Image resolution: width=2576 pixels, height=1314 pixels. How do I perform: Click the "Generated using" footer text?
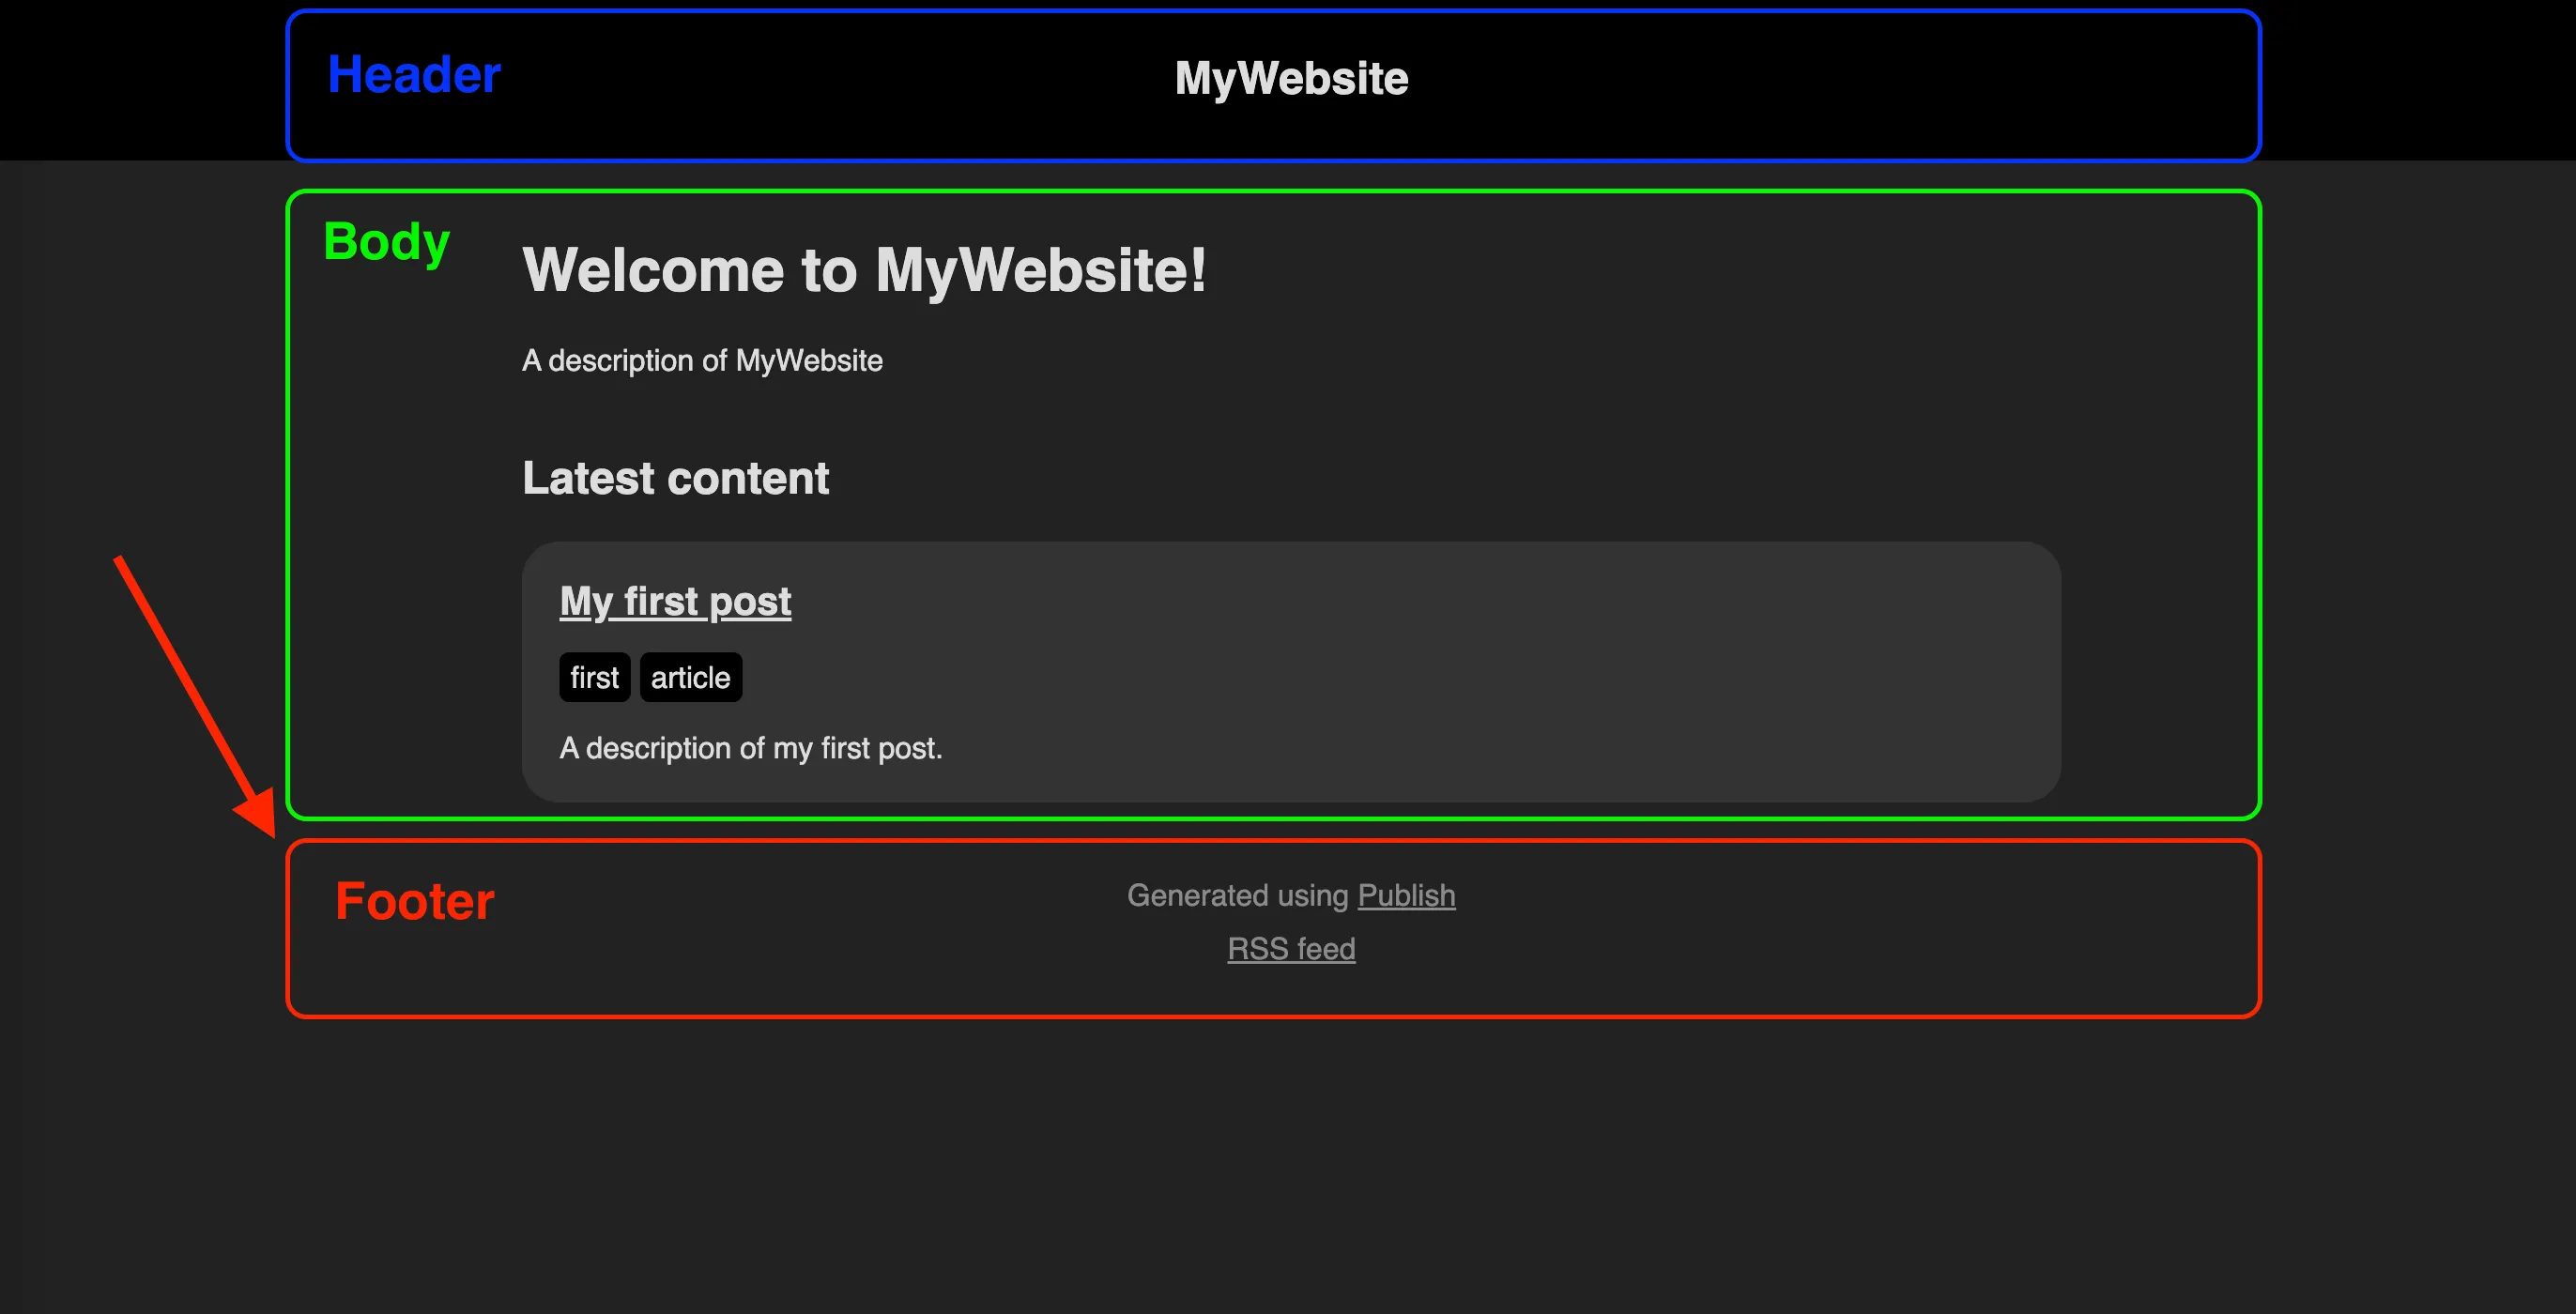(1240, 895)
